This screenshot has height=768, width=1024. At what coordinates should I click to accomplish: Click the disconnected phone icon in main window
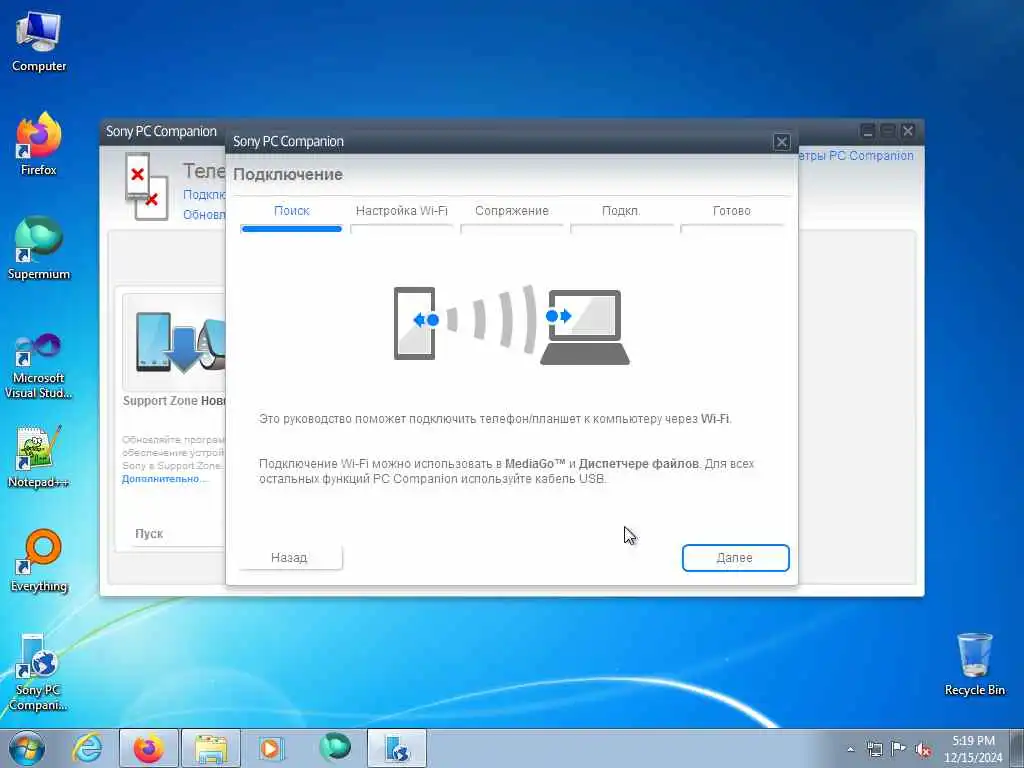tap(146, 187)
